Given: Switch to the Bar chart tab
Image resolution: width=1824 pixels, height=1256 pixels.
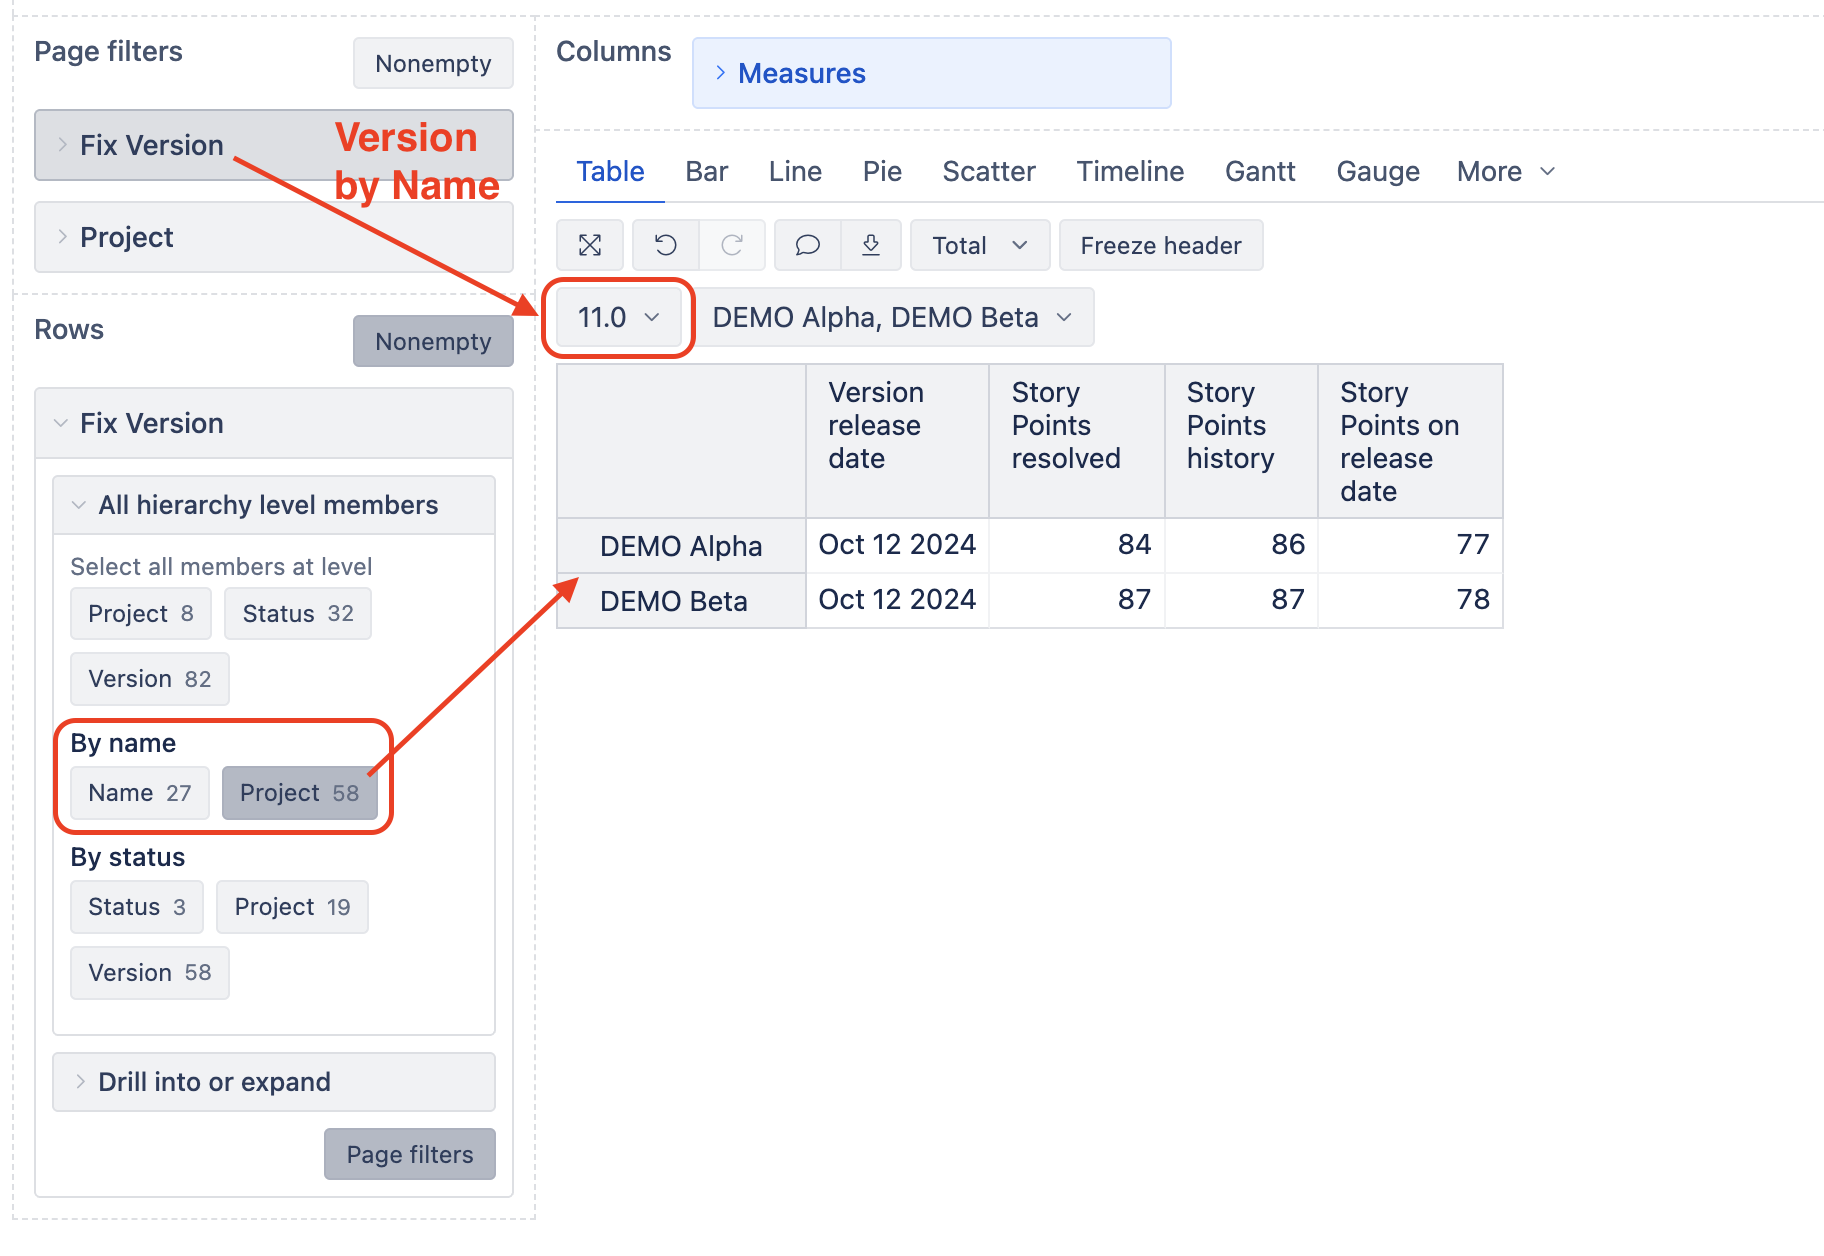Looking at the screenshot, I should click(706, 171).
